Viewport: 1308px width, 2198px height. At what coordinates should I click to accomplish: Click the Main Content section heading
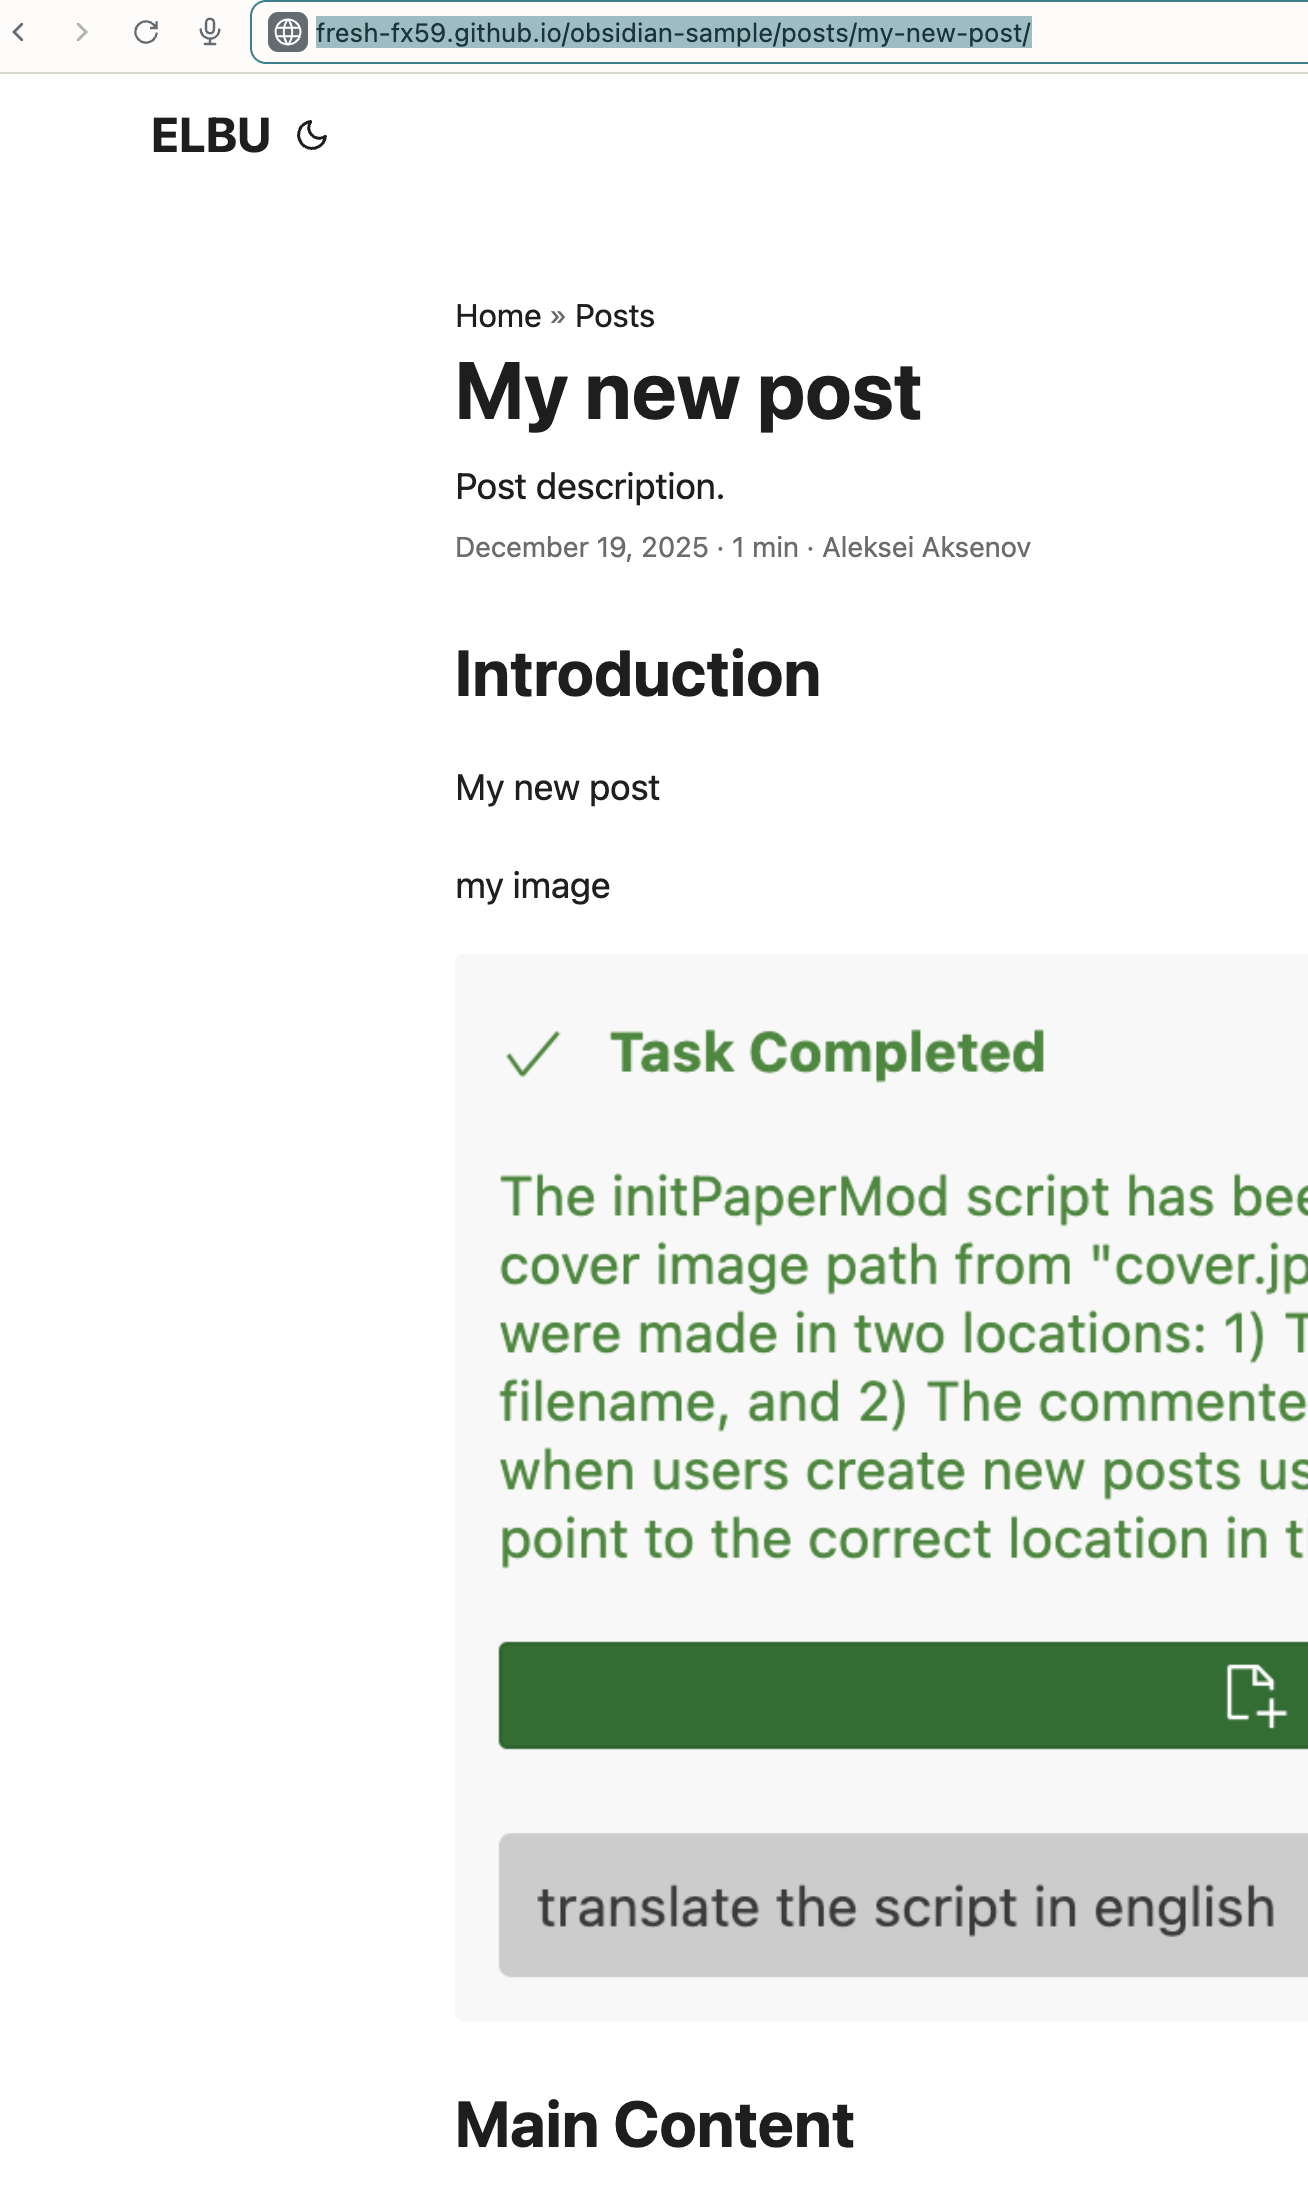pos(654,2125)
